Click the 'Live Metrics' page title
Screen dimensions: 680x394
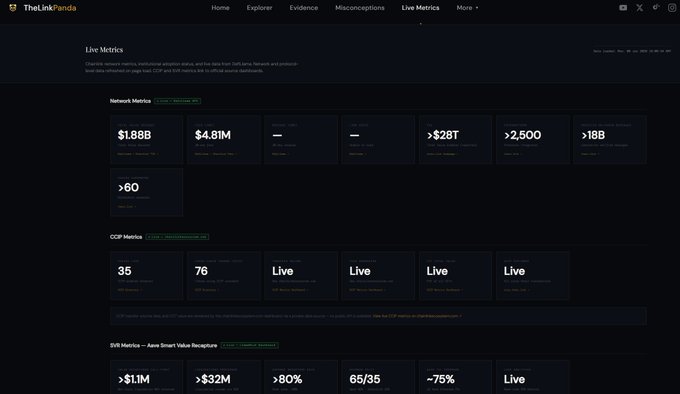click(x=104, y=50)
